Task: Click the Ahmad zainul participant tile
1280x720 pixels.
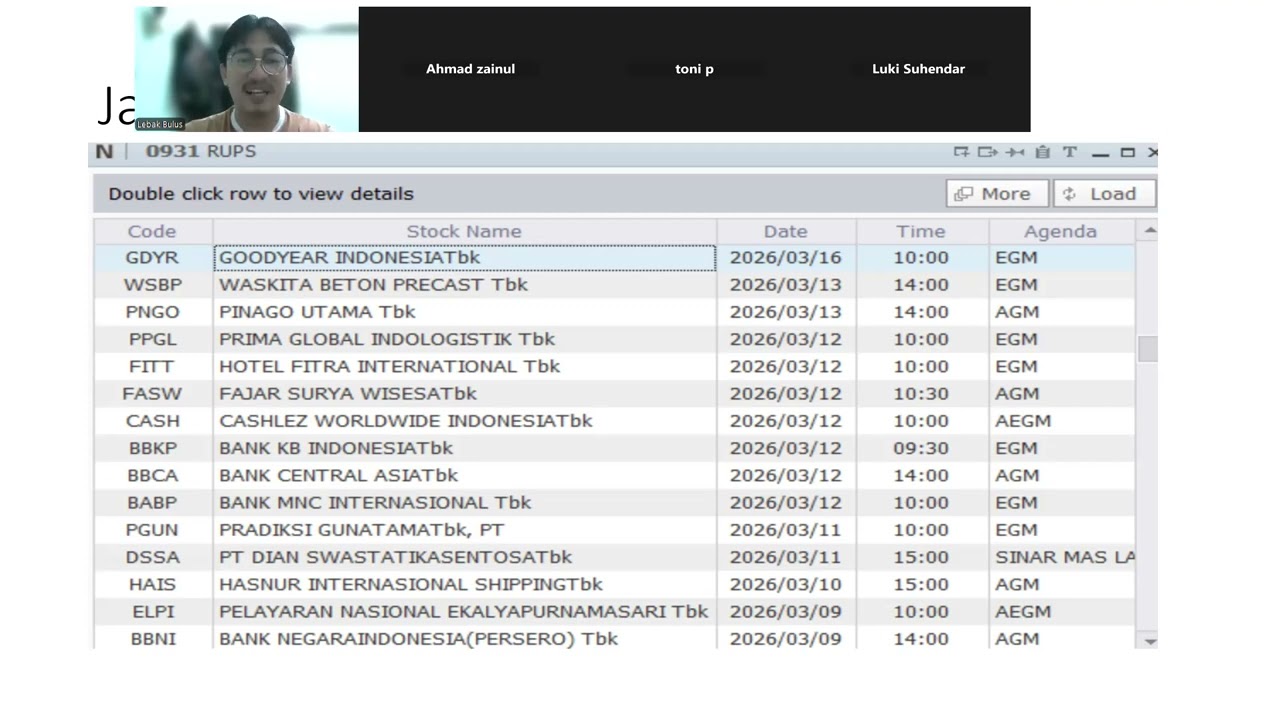Action: point(471,69)
